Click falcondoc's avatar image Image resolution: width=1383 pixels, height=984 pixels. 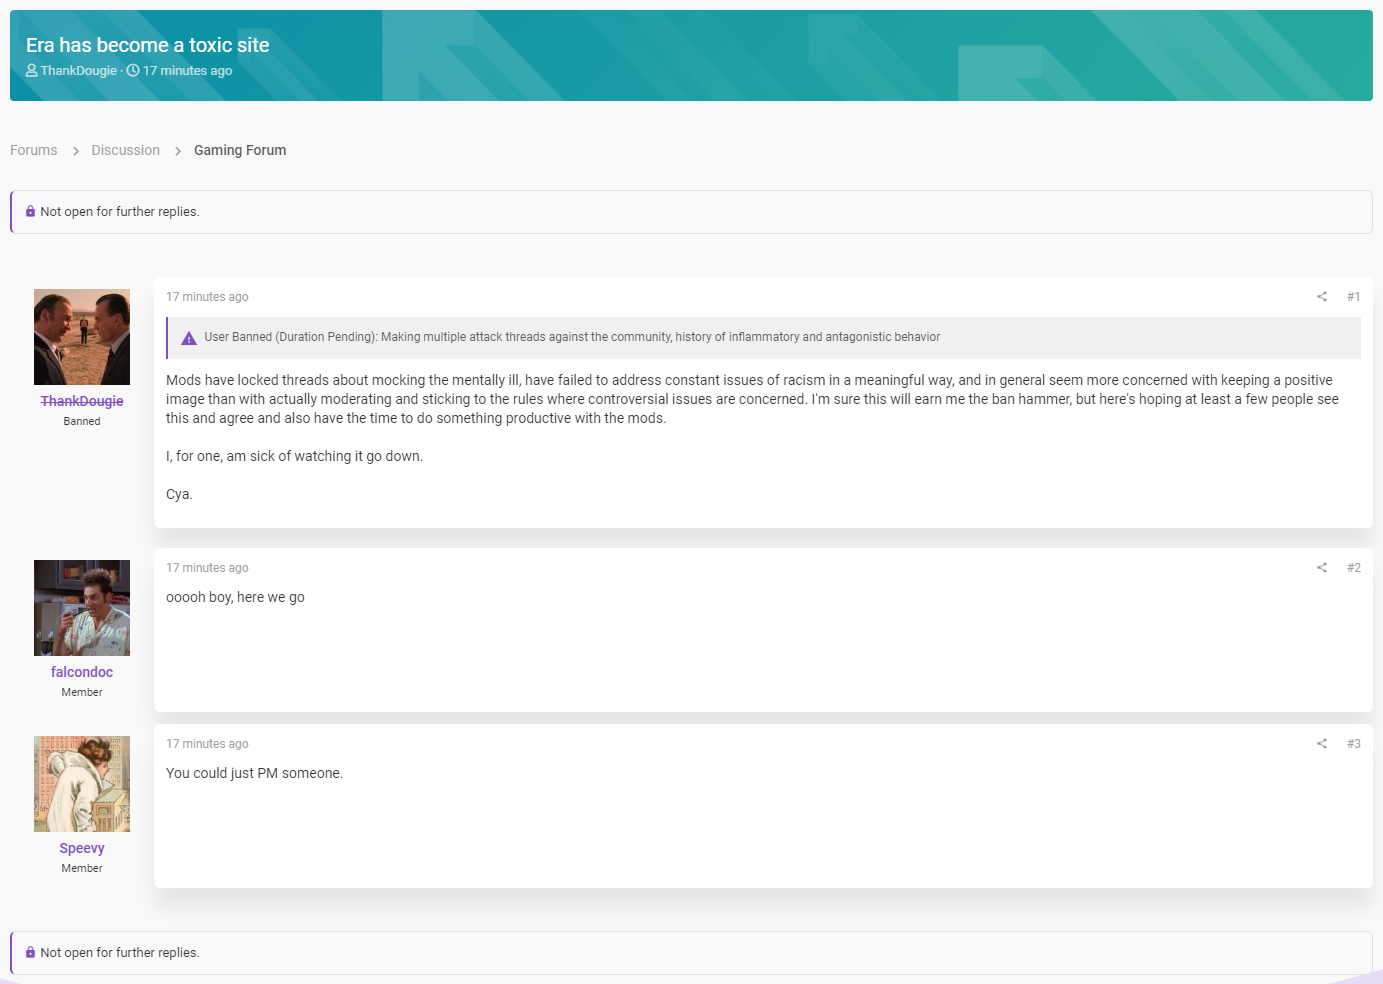click(x=82, y=608)
